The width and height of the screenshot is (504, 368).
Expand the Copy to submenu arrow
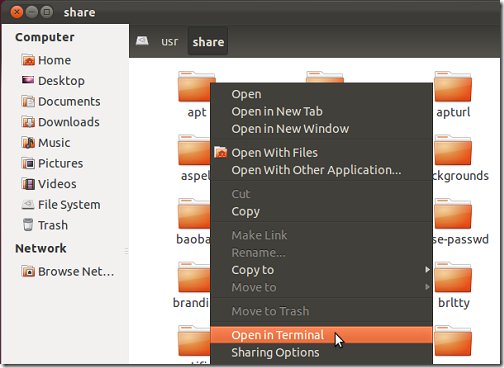pyautogui.click(x=427, y=269)
